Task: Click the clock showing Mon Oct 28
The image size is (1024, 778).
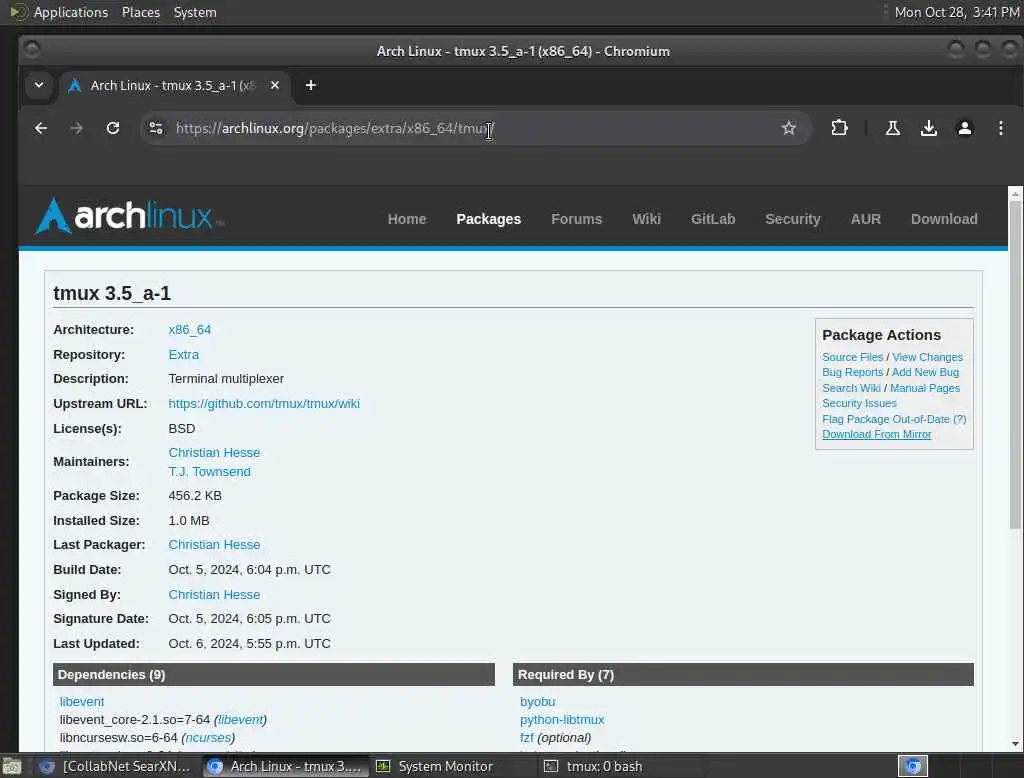Action: tap(957, 12)
